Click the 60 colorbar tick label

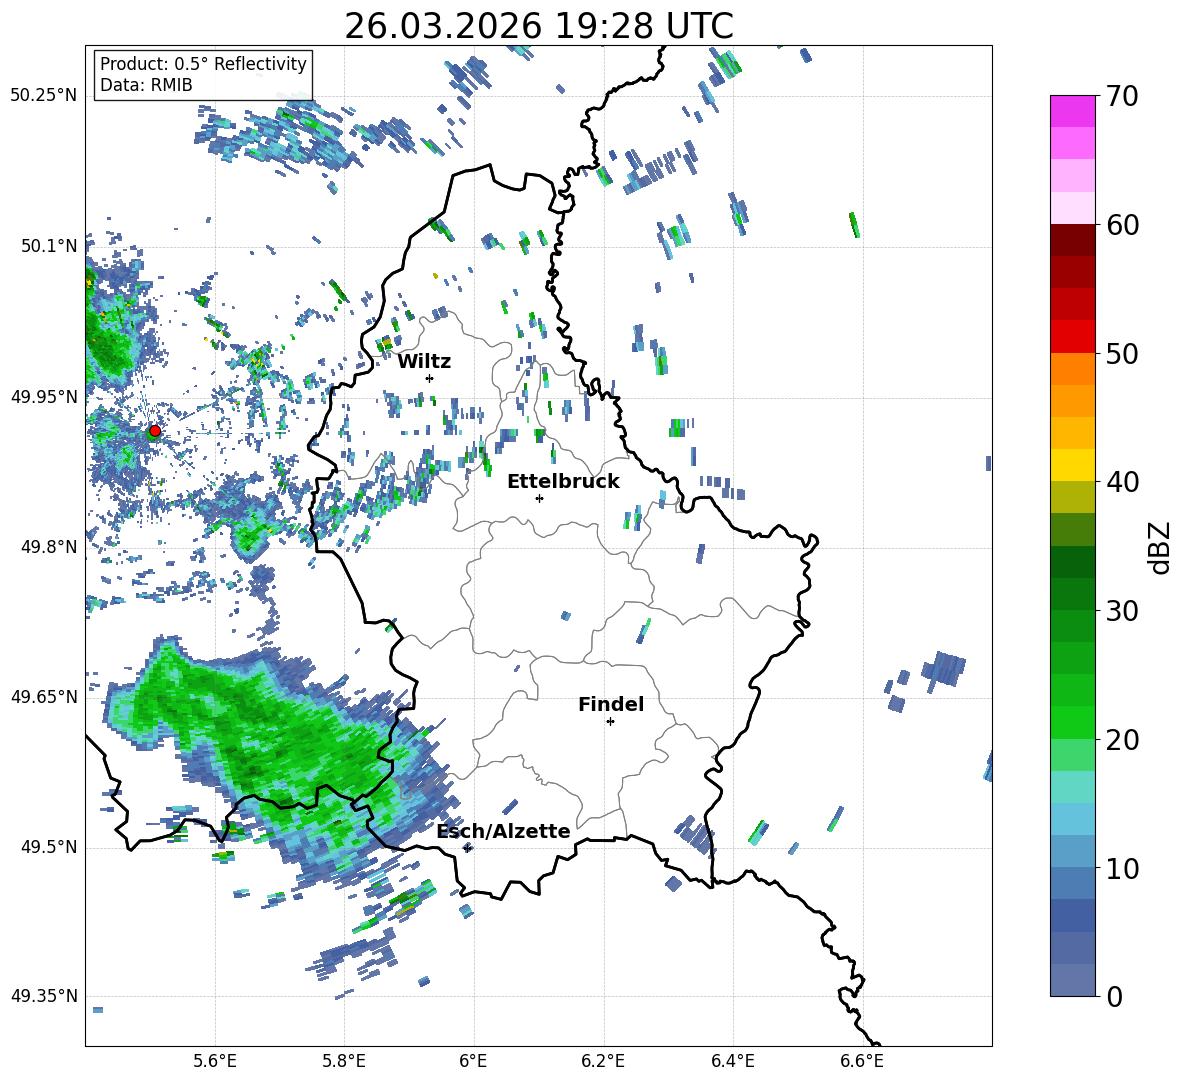pyautogui.click(x=1121, y=225)
